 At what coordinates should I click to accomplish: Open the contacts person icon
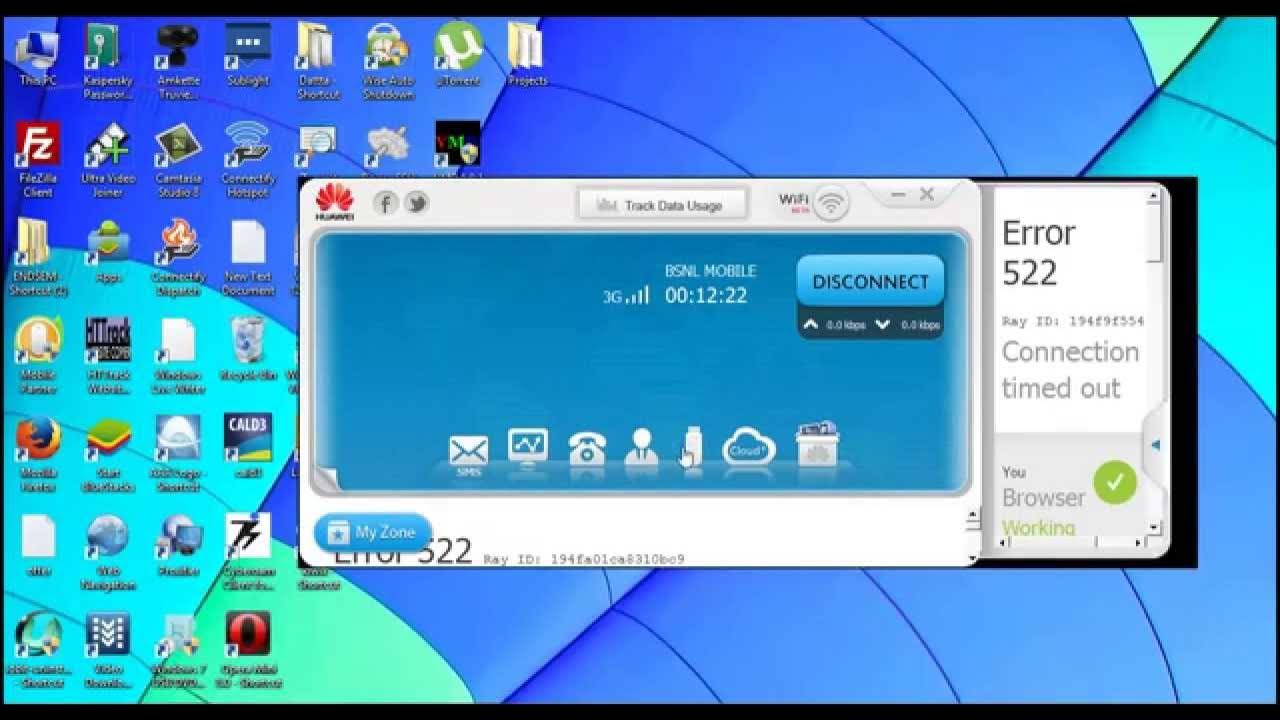click(x=641, y=447)
